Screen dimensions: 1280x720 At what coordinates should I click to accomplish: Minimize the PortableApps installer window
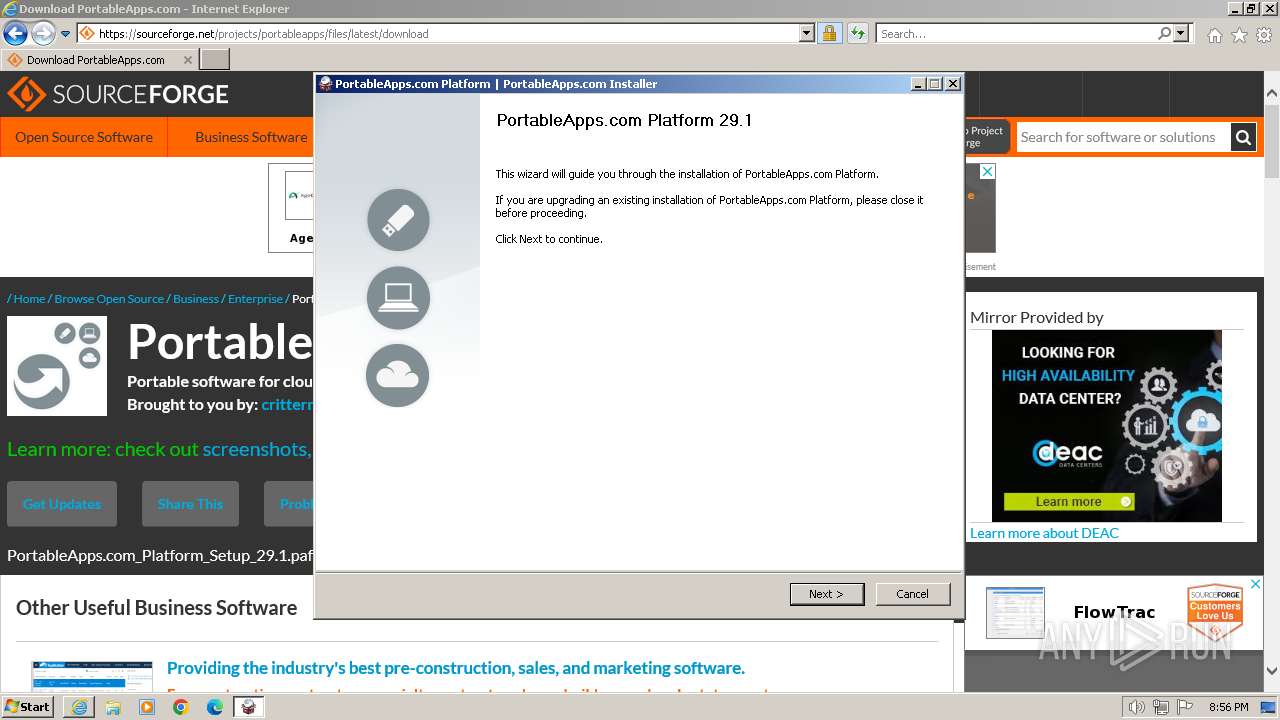[x=918, y=84]
